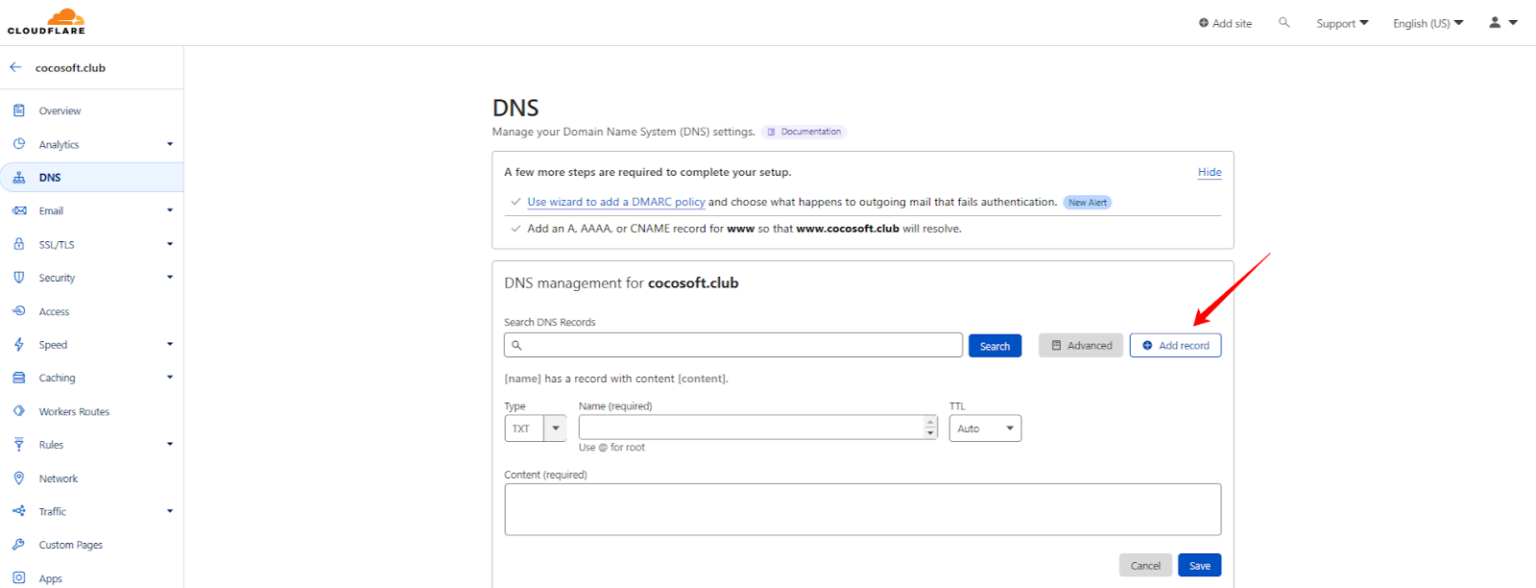This screenshot has height=588, width=1536.
Task: Open the Support menu
Action: [x=1342, y=22]
